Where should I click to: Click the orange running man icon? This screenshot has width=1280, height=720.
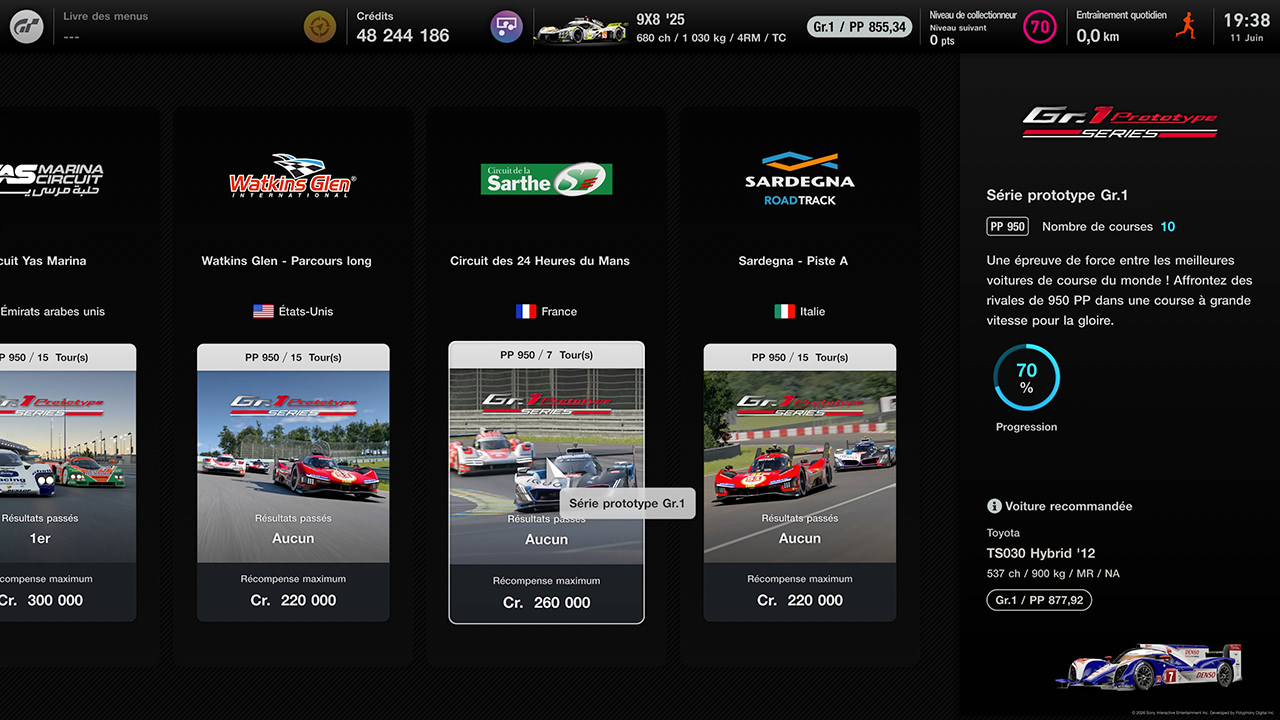pyautogui.click(x=1187, y=26)
